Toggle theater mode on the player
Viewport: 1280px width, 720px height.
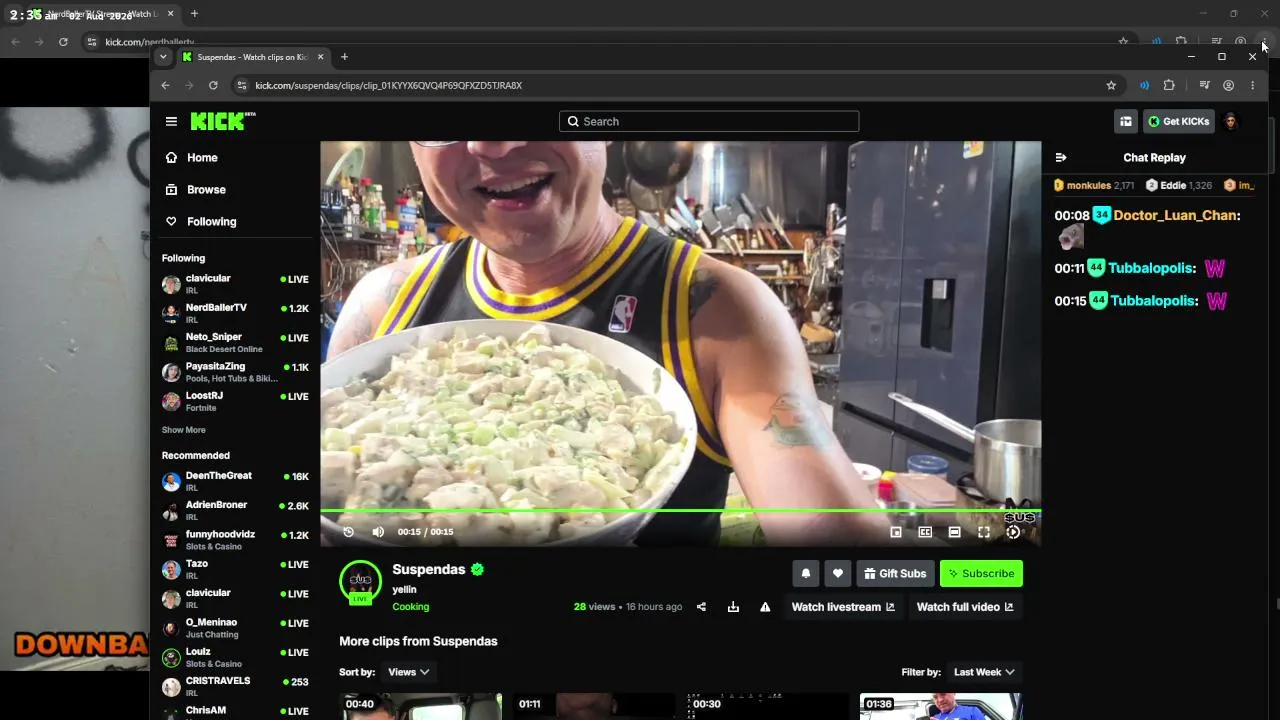[x=954, y=532]
